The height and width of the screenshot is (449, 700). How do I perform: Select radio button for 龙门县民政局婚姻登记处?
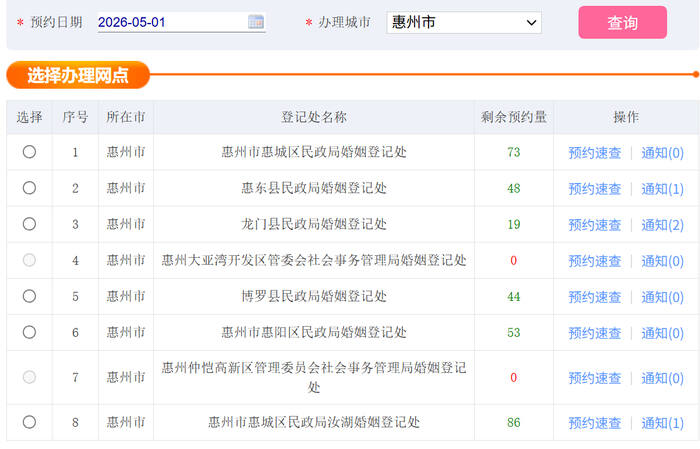(29, 224)
